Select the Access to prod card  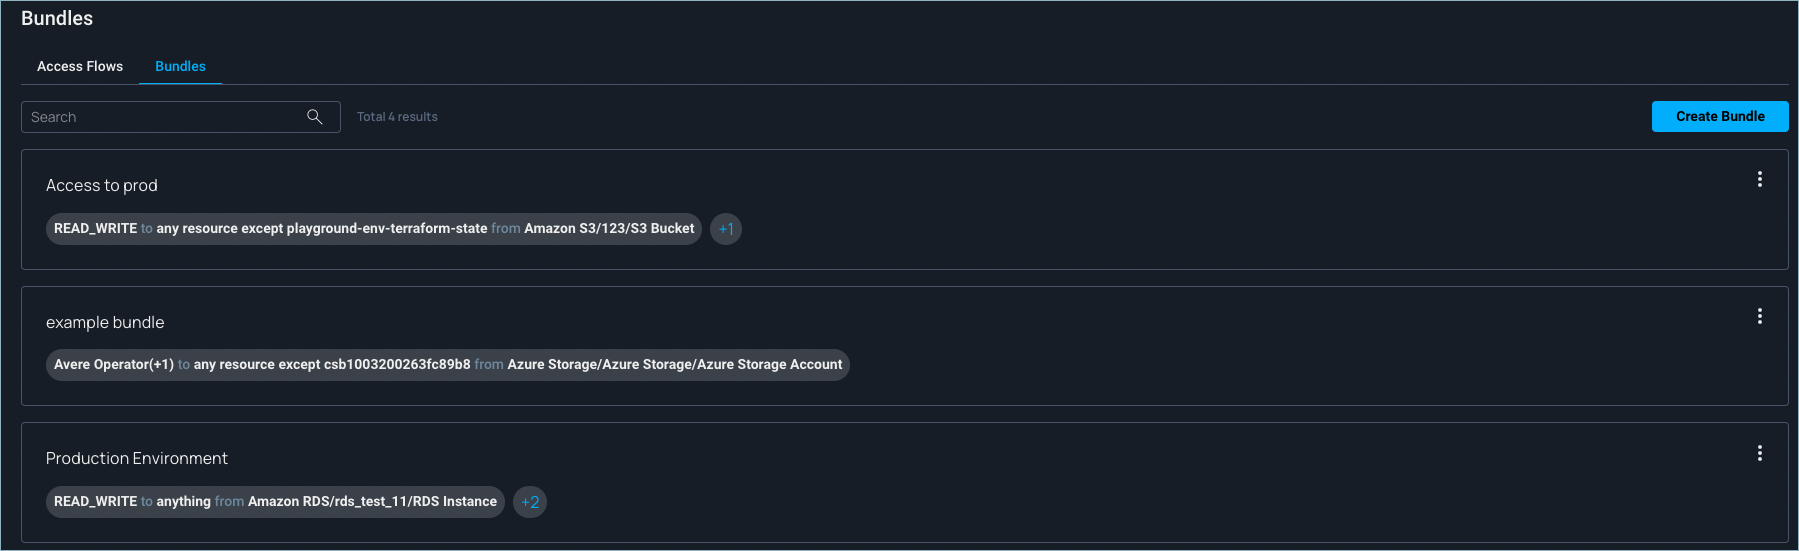[x=904, y=210]
